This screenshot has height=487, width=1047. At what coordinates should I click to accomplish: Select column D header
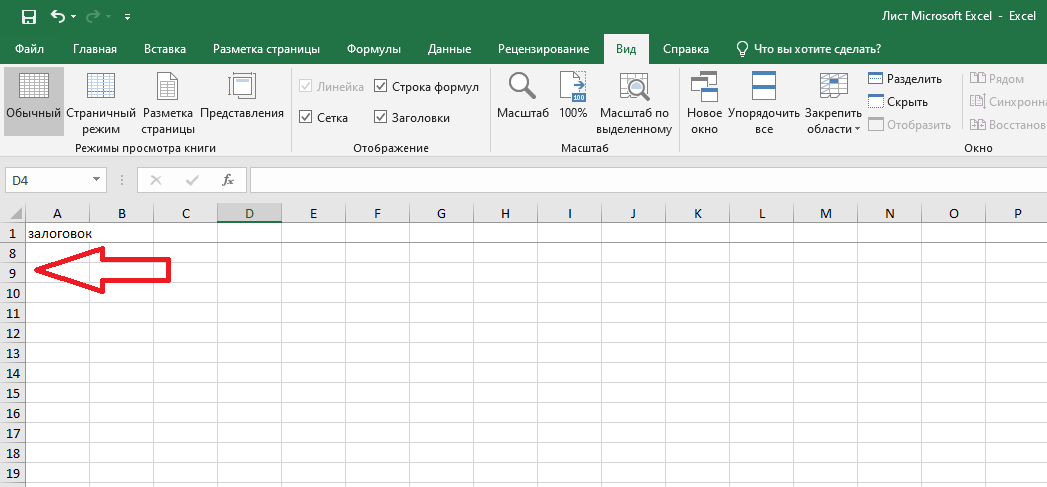(x=250, y=214)
